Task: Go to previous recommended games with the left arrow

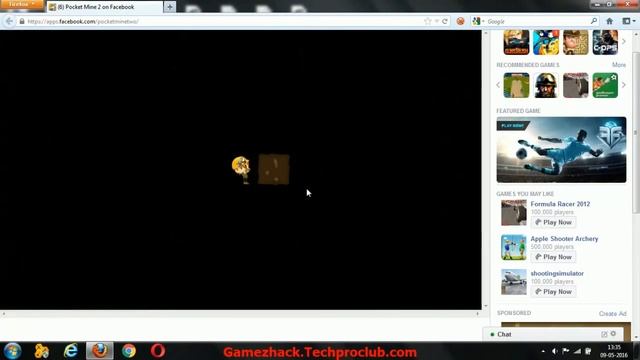Action: [498, 85]
